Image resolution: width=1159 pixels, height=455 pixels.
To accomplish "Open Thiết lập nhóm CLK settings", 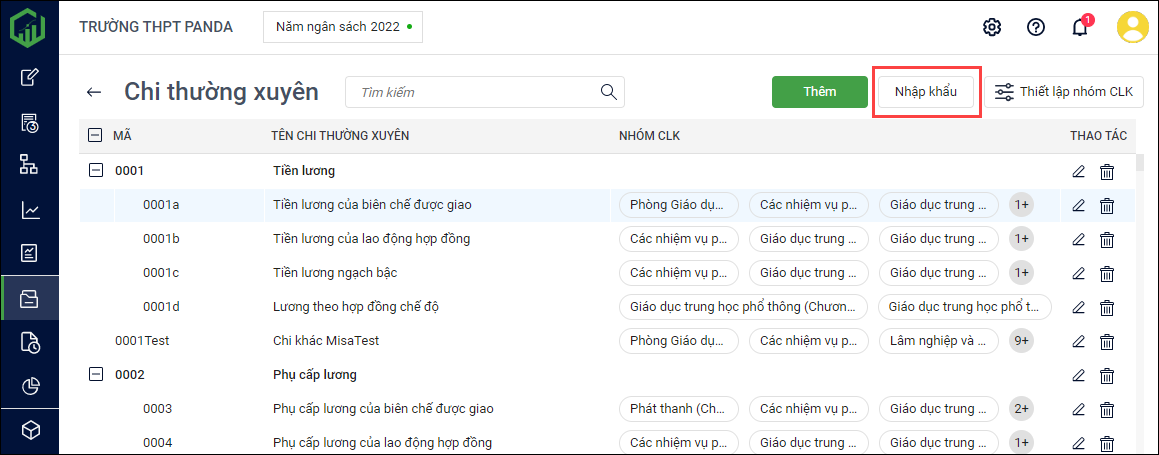I will (x=1064, y=92).
